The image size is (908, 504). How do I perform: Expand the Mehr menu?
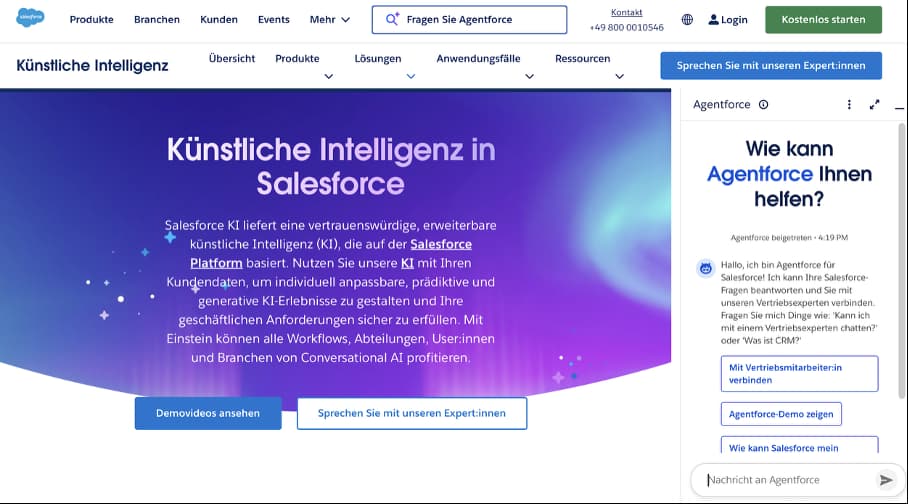[329, 20]
